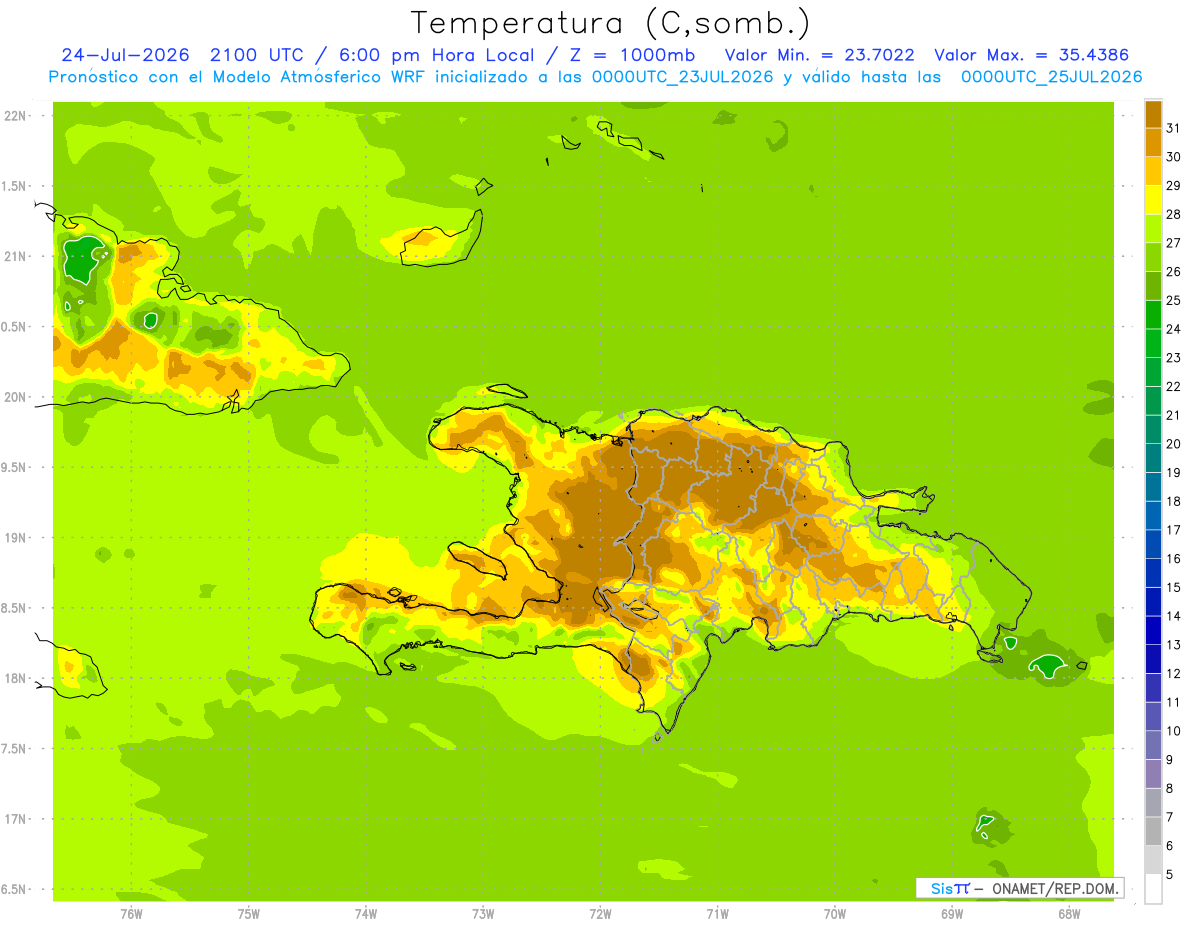Click the "21N" latitude axis label
The width and height of the screenshot is (1200, 927).
point(13,256)
